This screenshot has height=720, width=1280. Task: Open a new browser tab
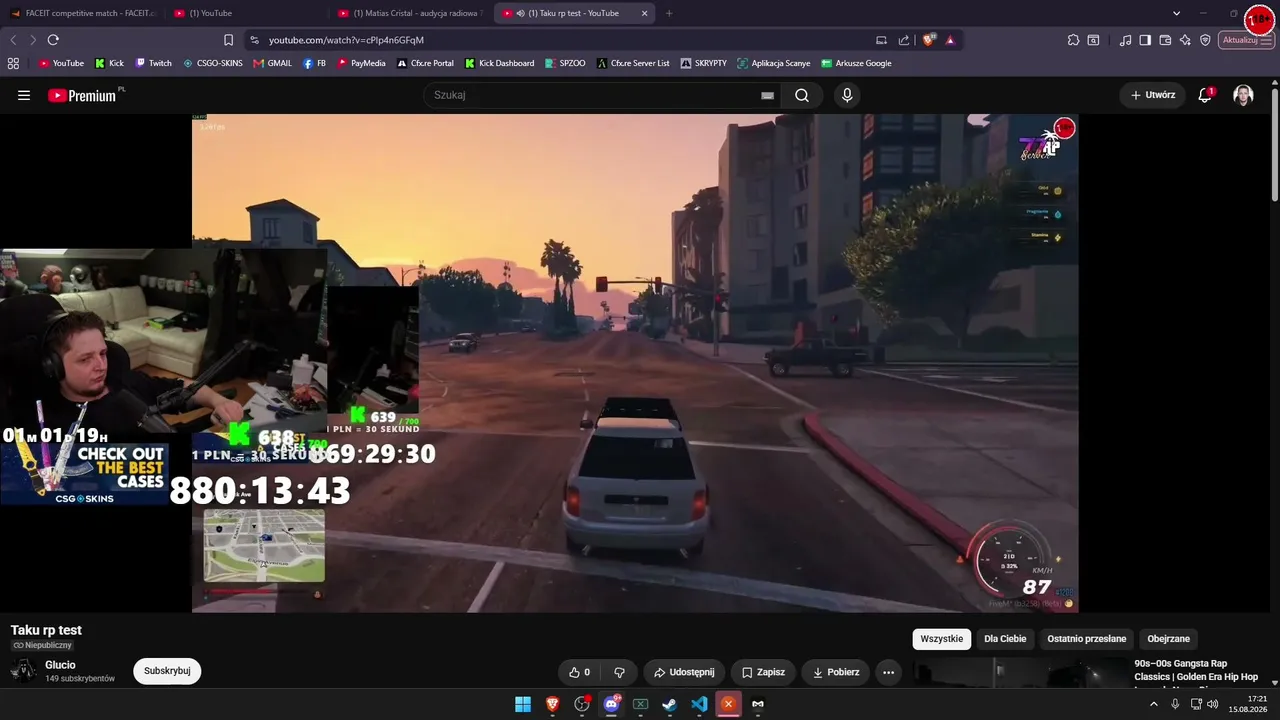(669, 13)
